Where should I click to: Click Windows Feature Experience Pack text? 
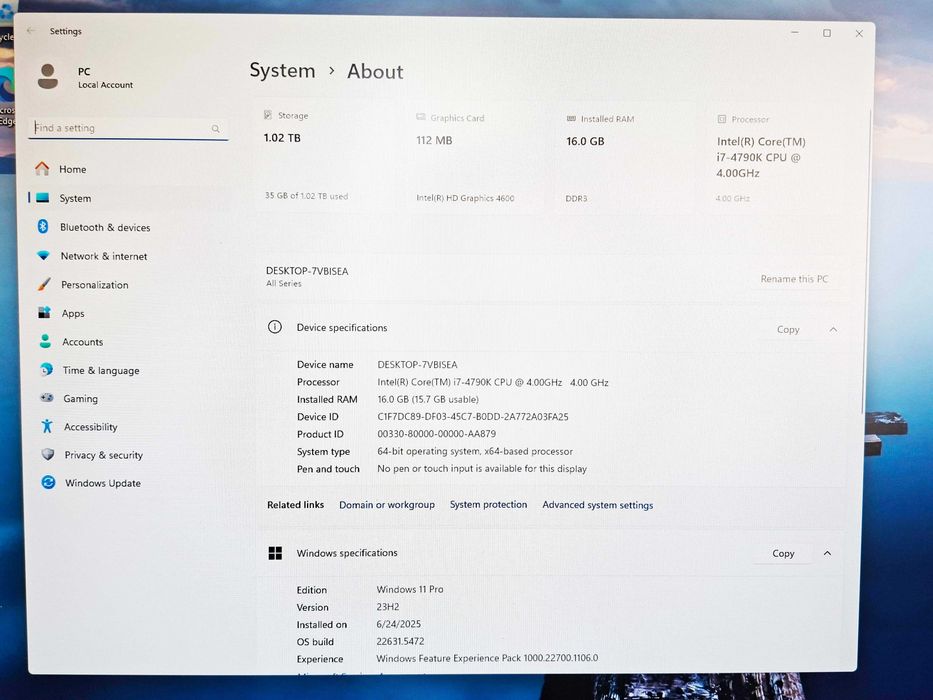487,658
